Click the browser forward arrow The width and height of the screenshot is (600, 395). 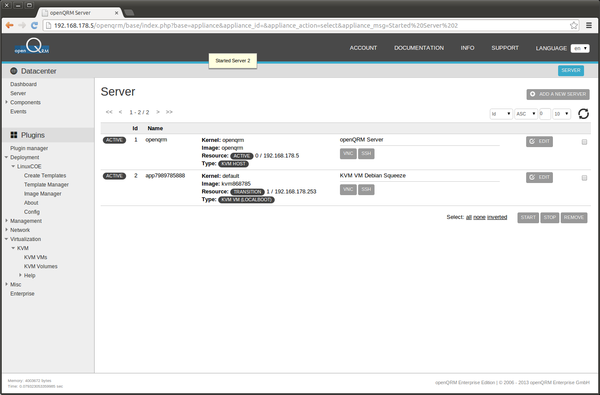(x=22, y=26)
